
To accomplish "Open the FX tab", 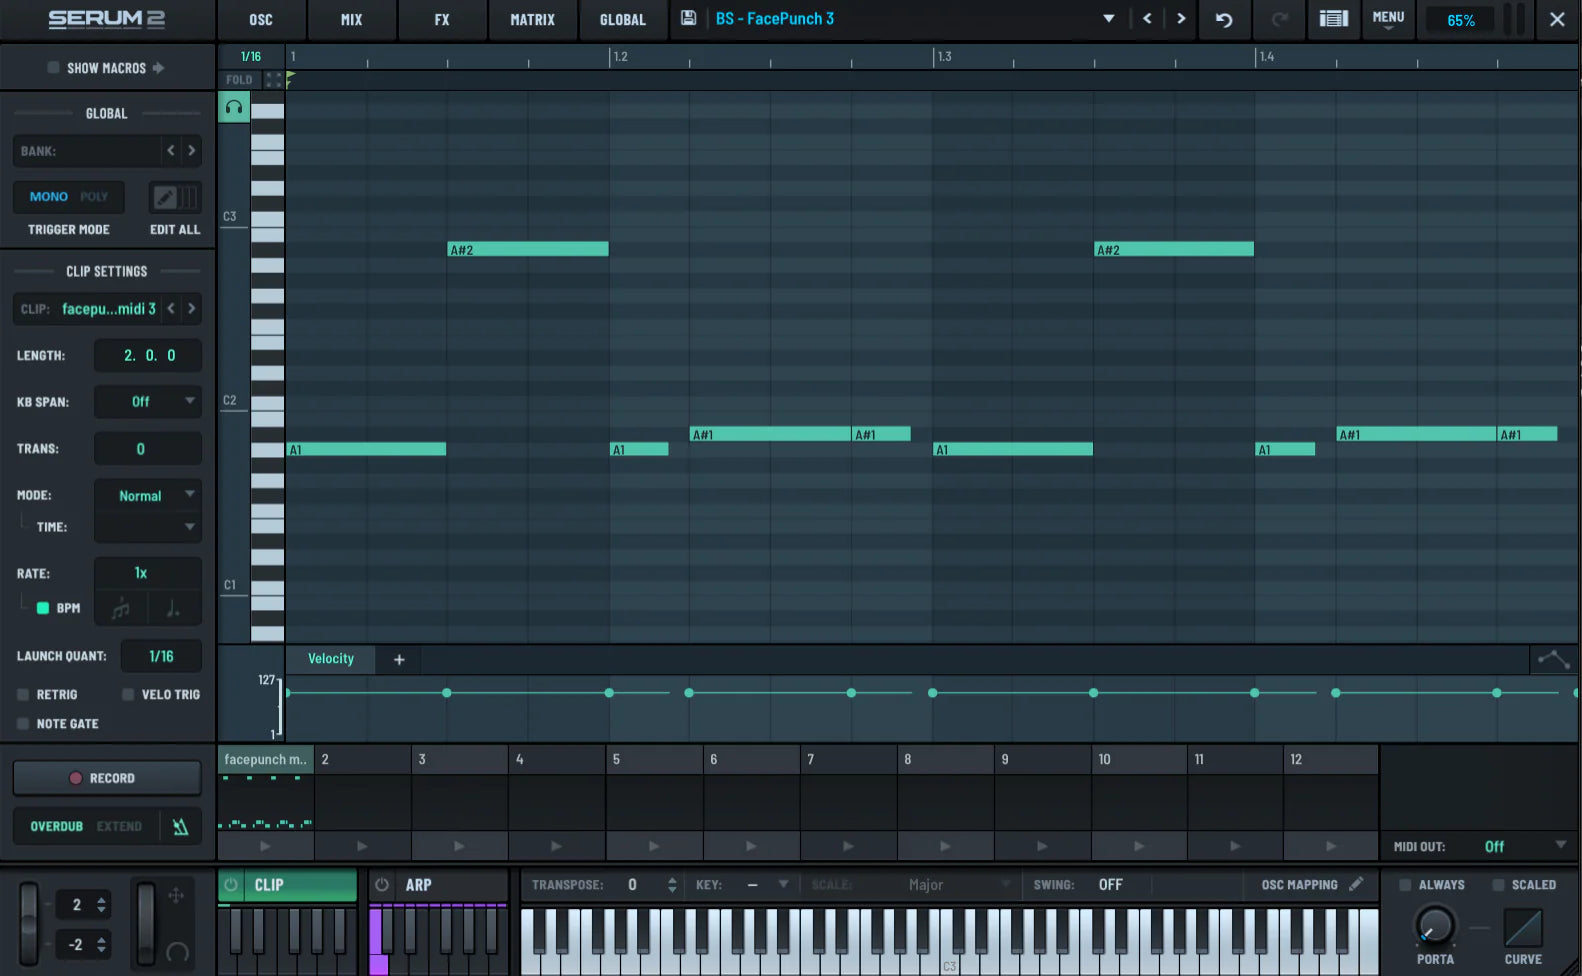I will tap(442, 20).
